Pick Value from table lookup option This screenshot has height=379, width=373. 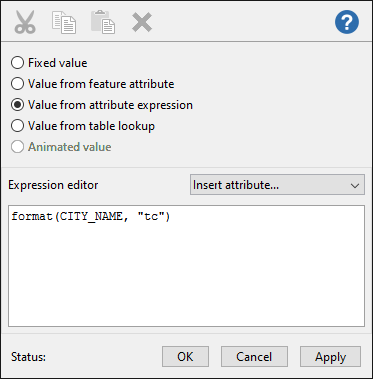[17, 126]
